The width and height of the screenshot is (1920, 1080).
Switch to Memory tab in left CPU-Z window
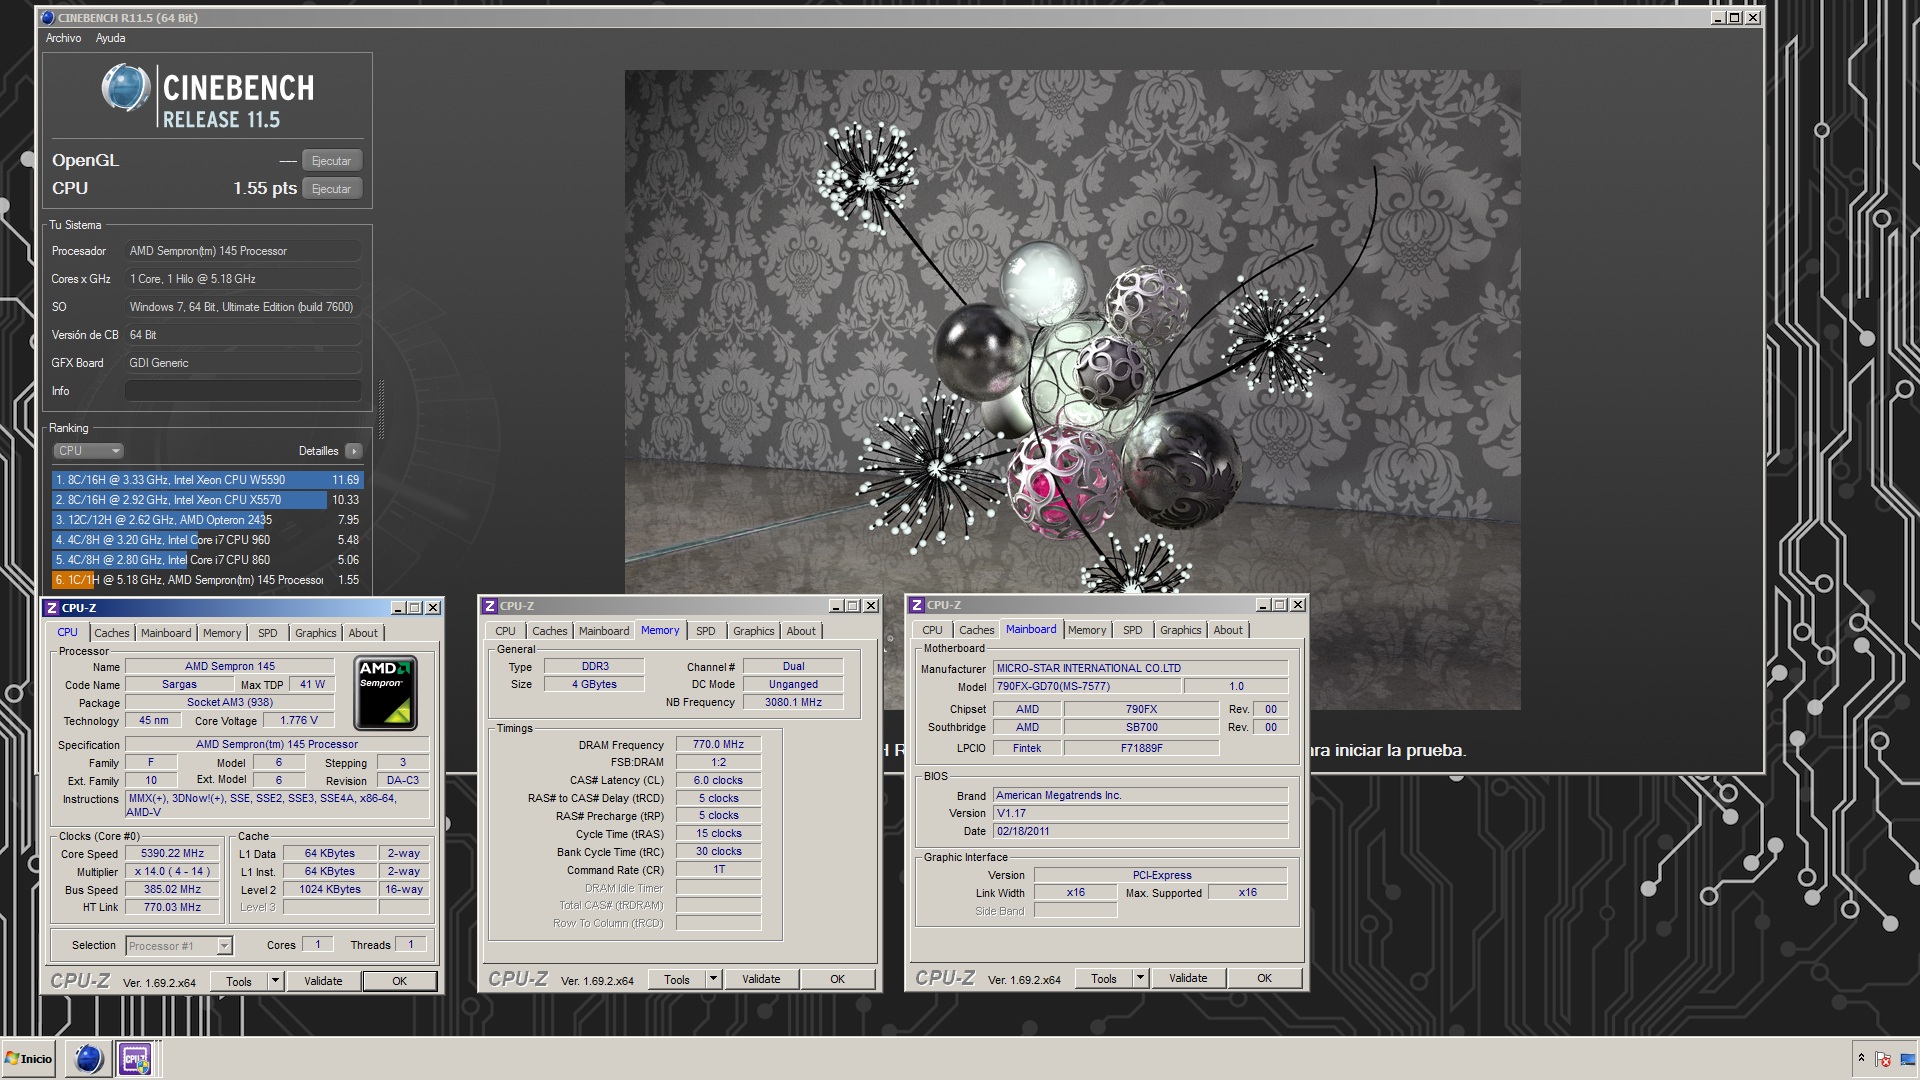pyautogui.click(x=222, y=633)
